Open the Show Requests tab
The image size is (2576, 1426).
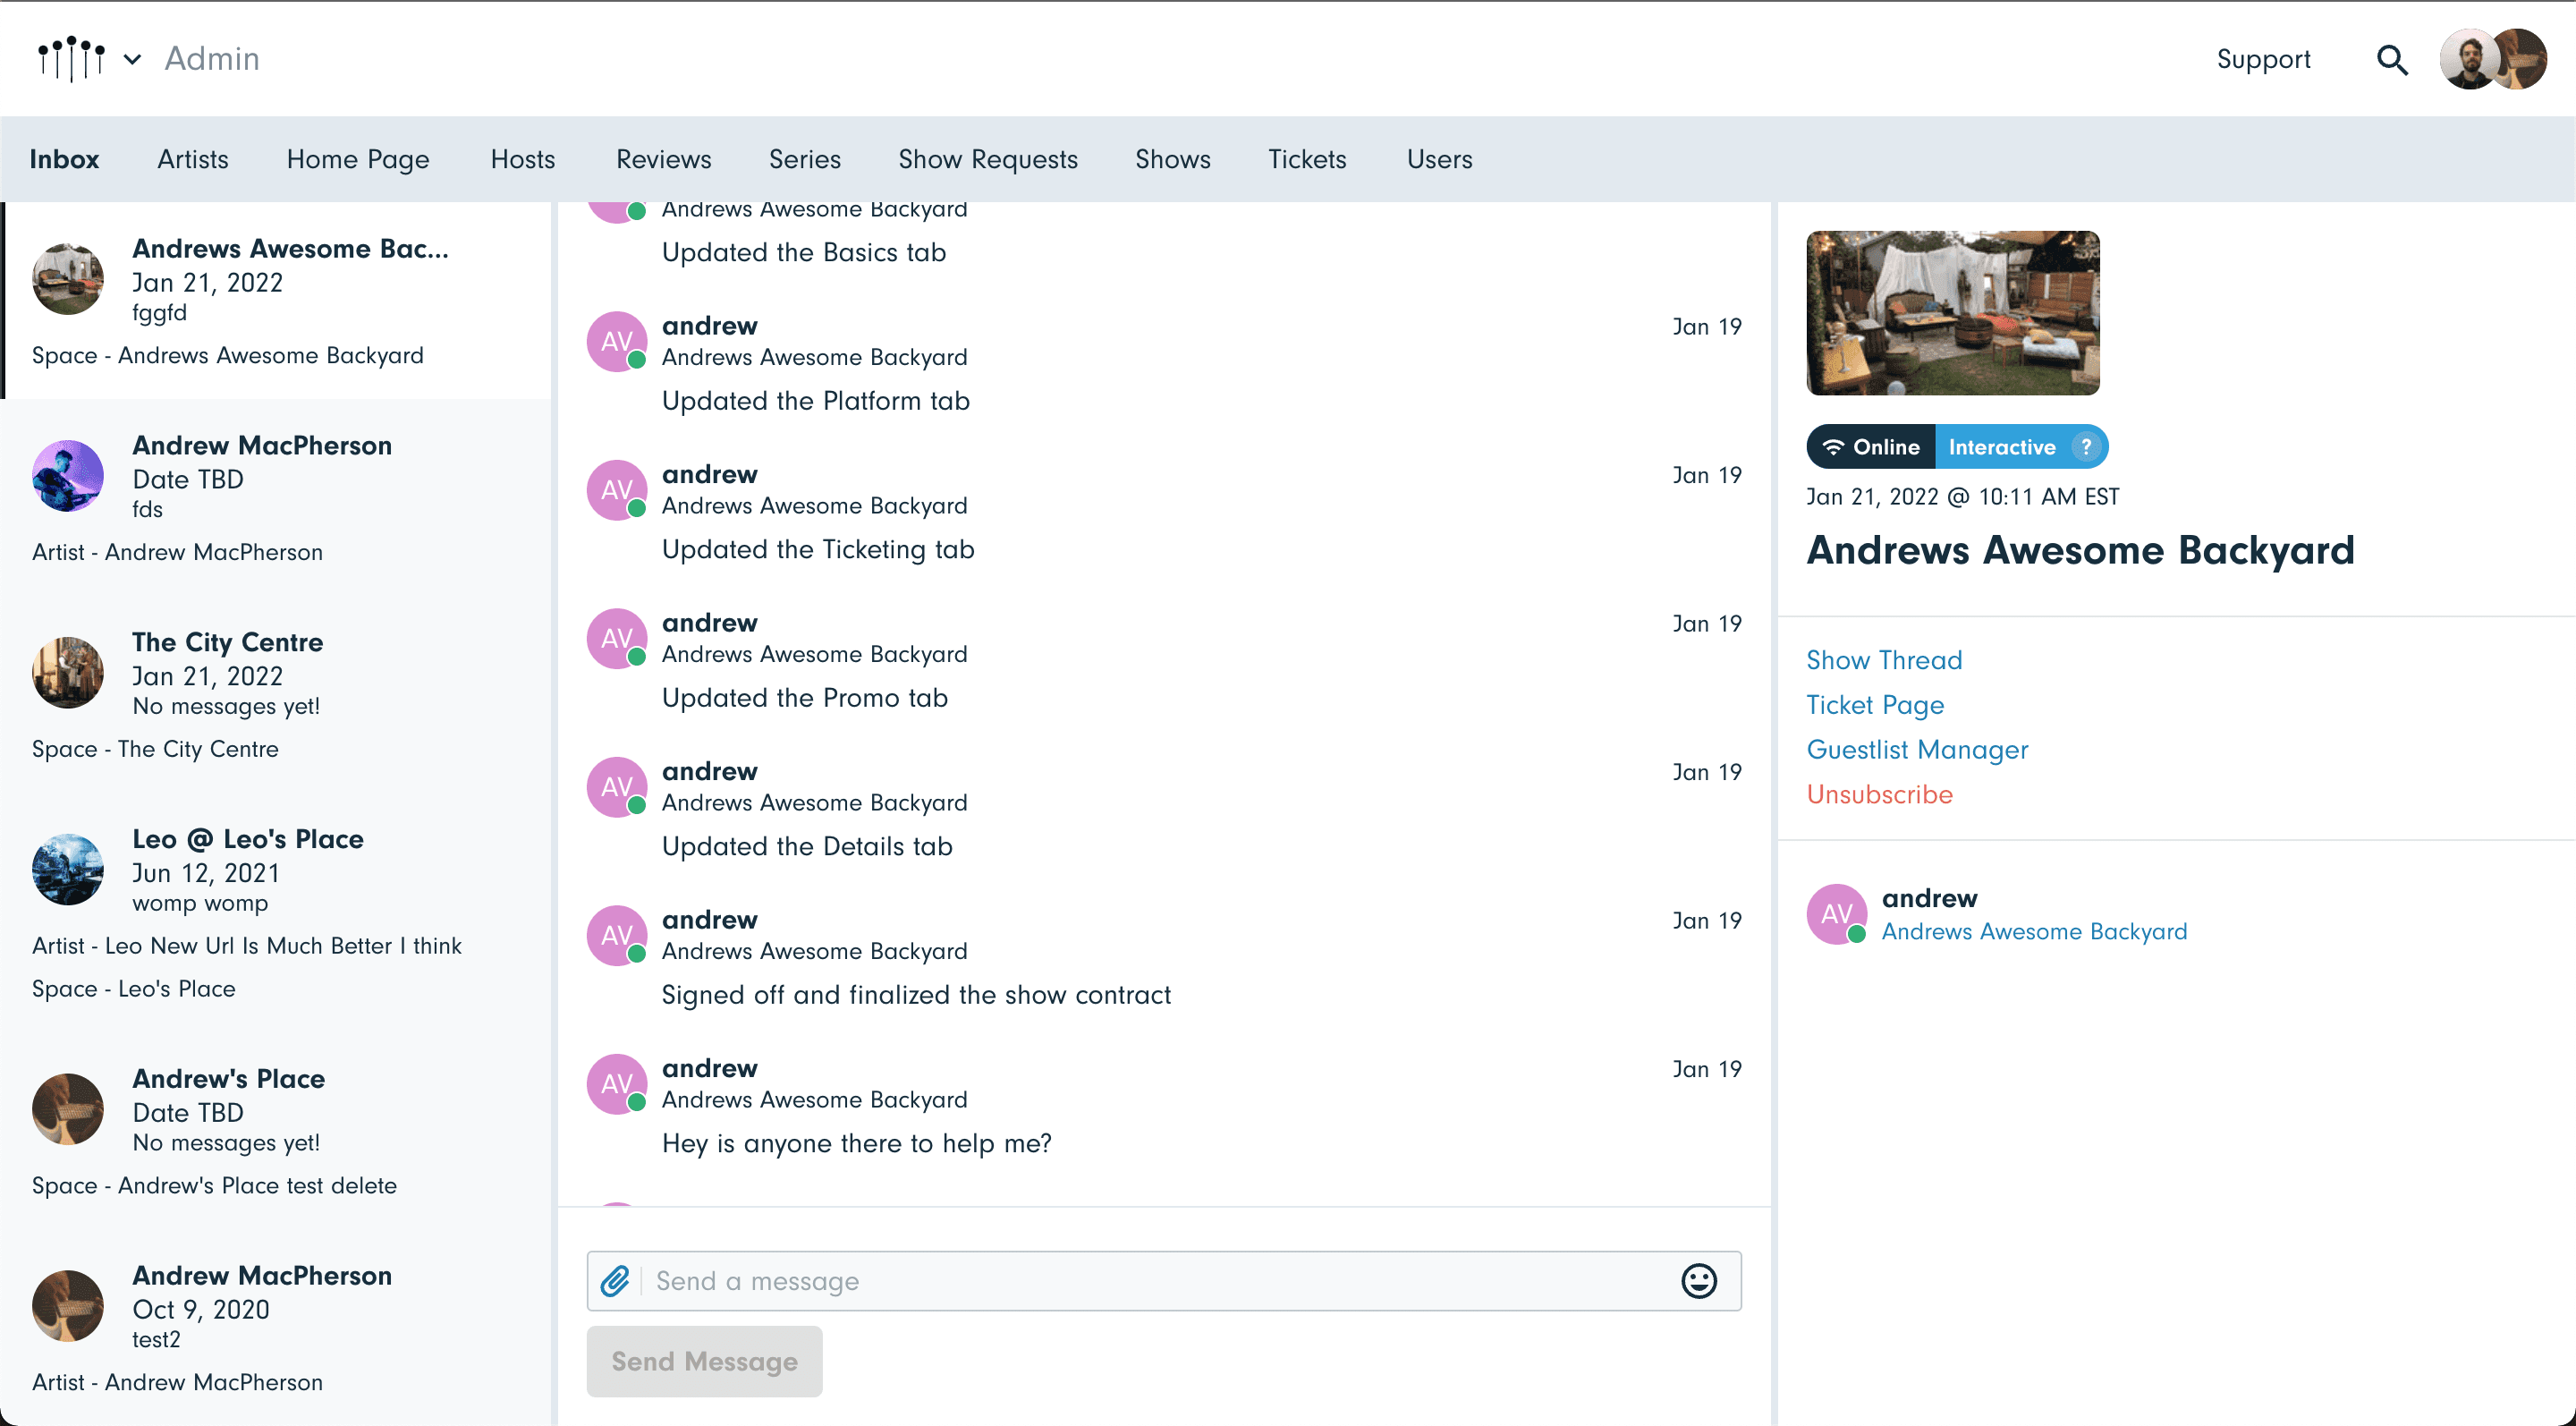(x=988, y=159)
